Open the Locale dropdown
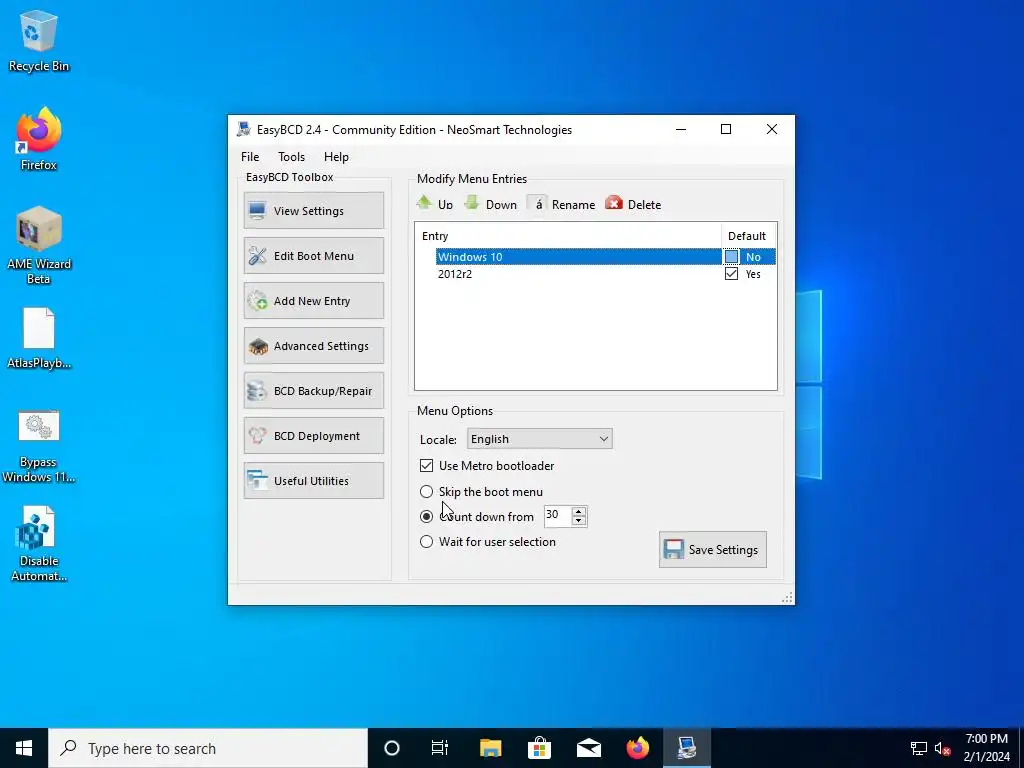This screenshot has height=768, width=1024. point(539,439)
